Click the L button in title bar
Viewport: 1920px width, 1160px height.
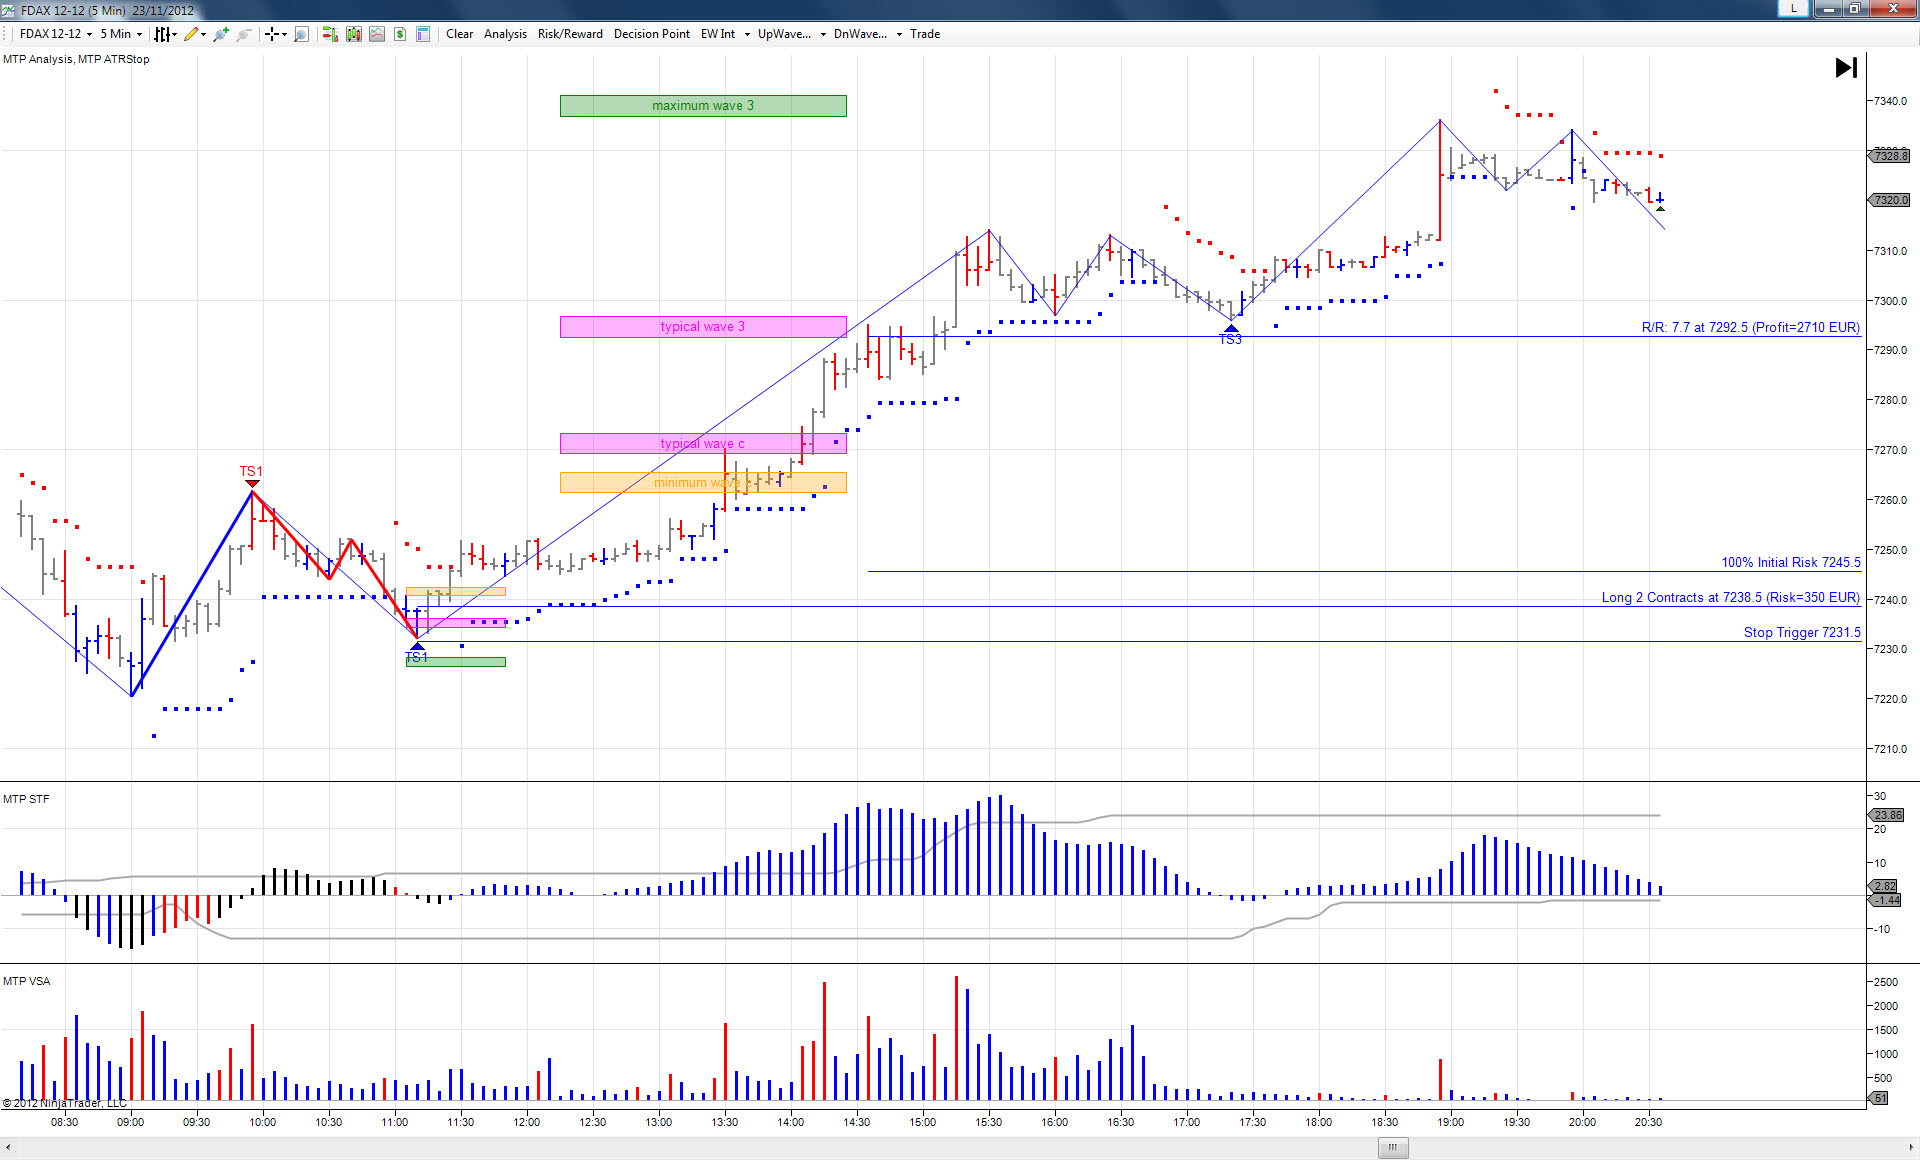coord(1794,8)
